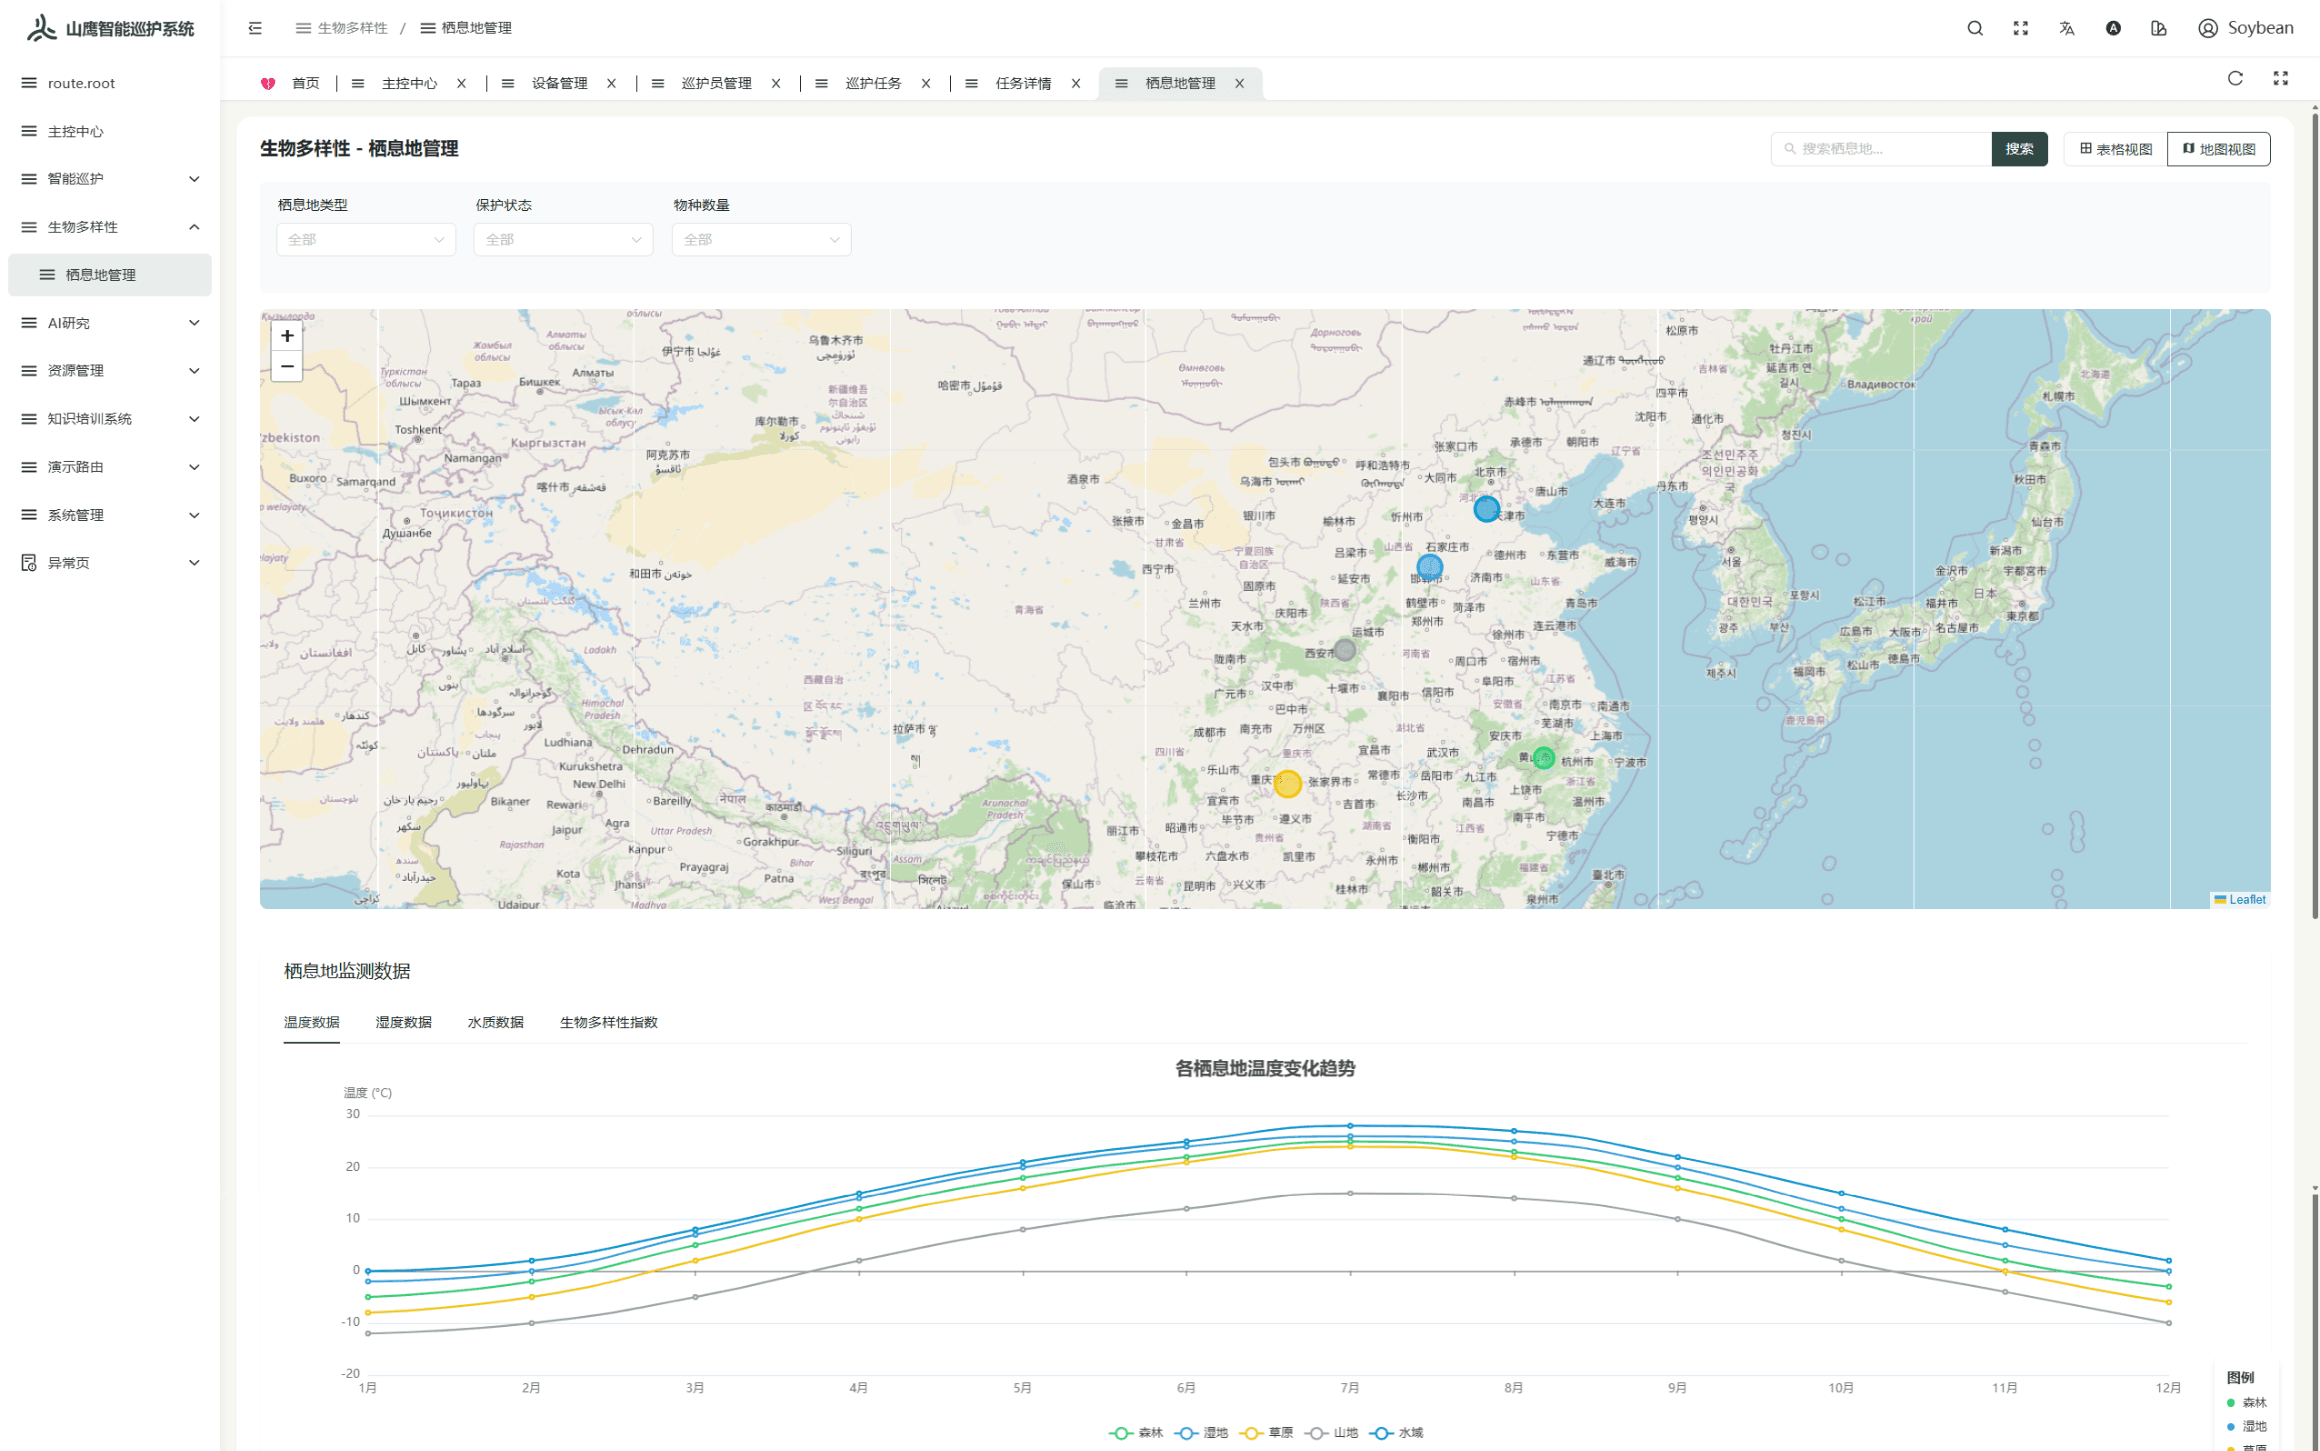The width and height of the screenshot is (2320, 1451).
Task: Open theme palette settings icon
Action: pyautogui.click(x=2159, y=27)
